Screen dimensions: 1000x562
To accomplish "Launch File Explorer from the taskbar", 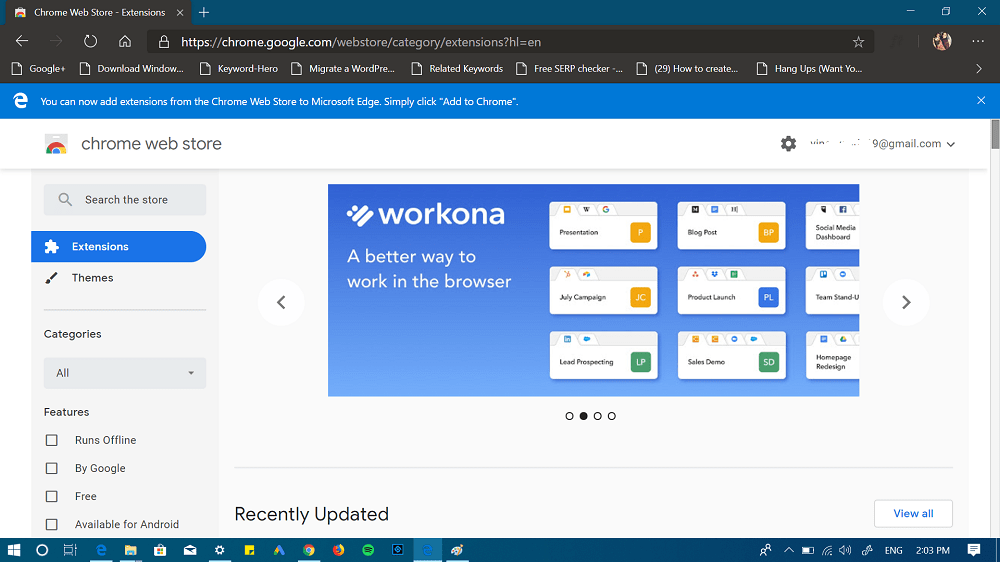I will (130, 550).
